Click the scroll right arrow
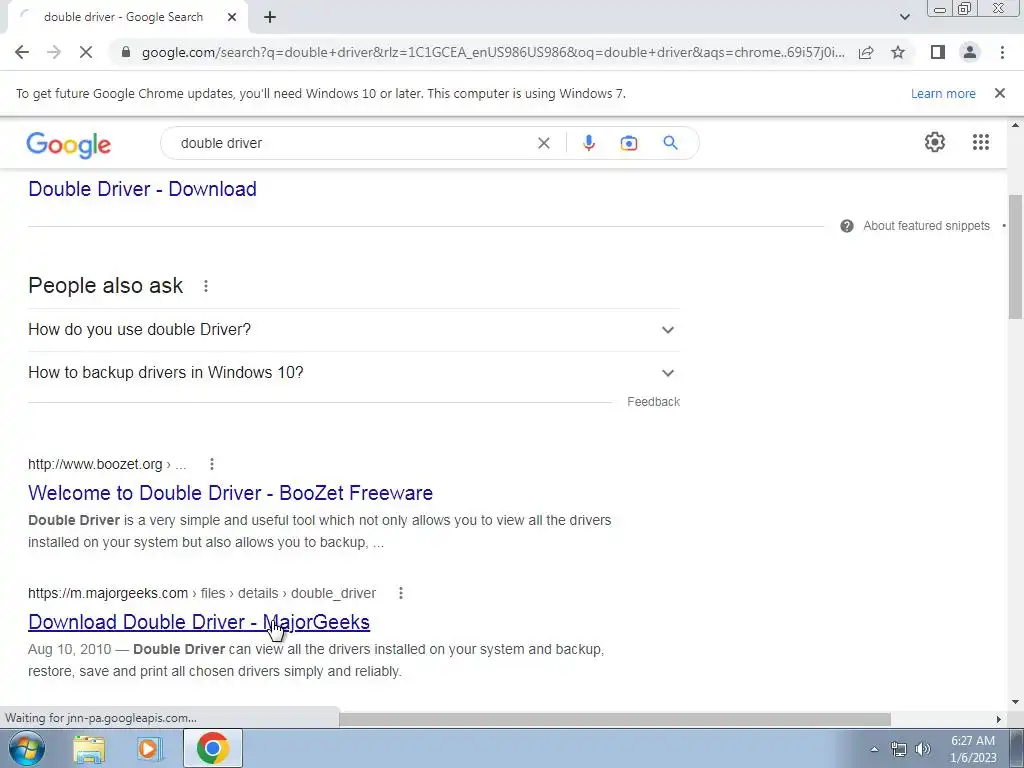Screen dimensions: 1024x768 pos(998,719)
